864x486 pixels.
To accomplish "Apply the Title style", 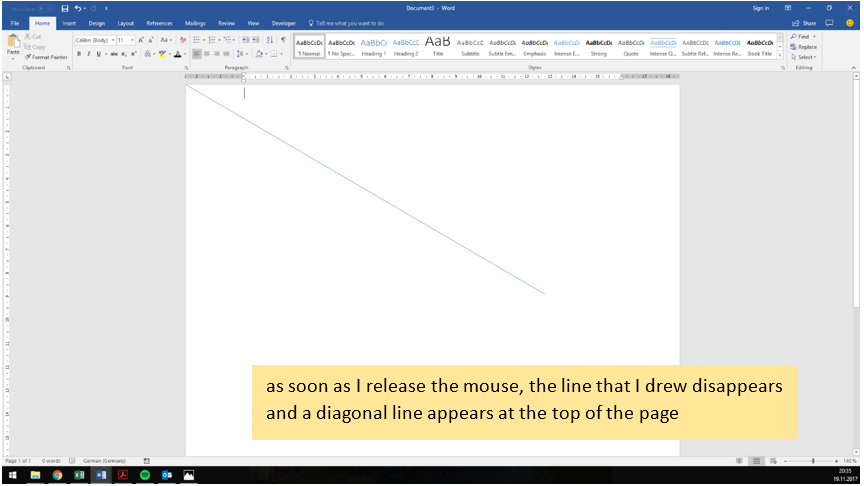I will pos(438,47).
